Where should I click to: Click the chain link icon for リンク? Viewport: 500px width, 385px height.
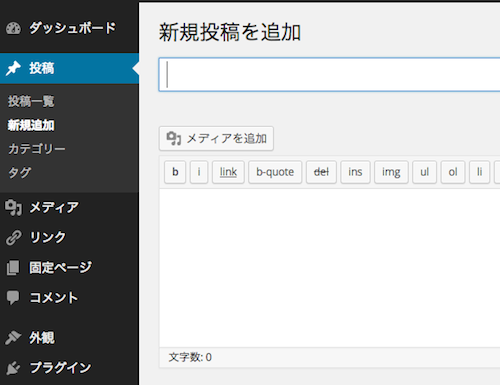[13, 237]
